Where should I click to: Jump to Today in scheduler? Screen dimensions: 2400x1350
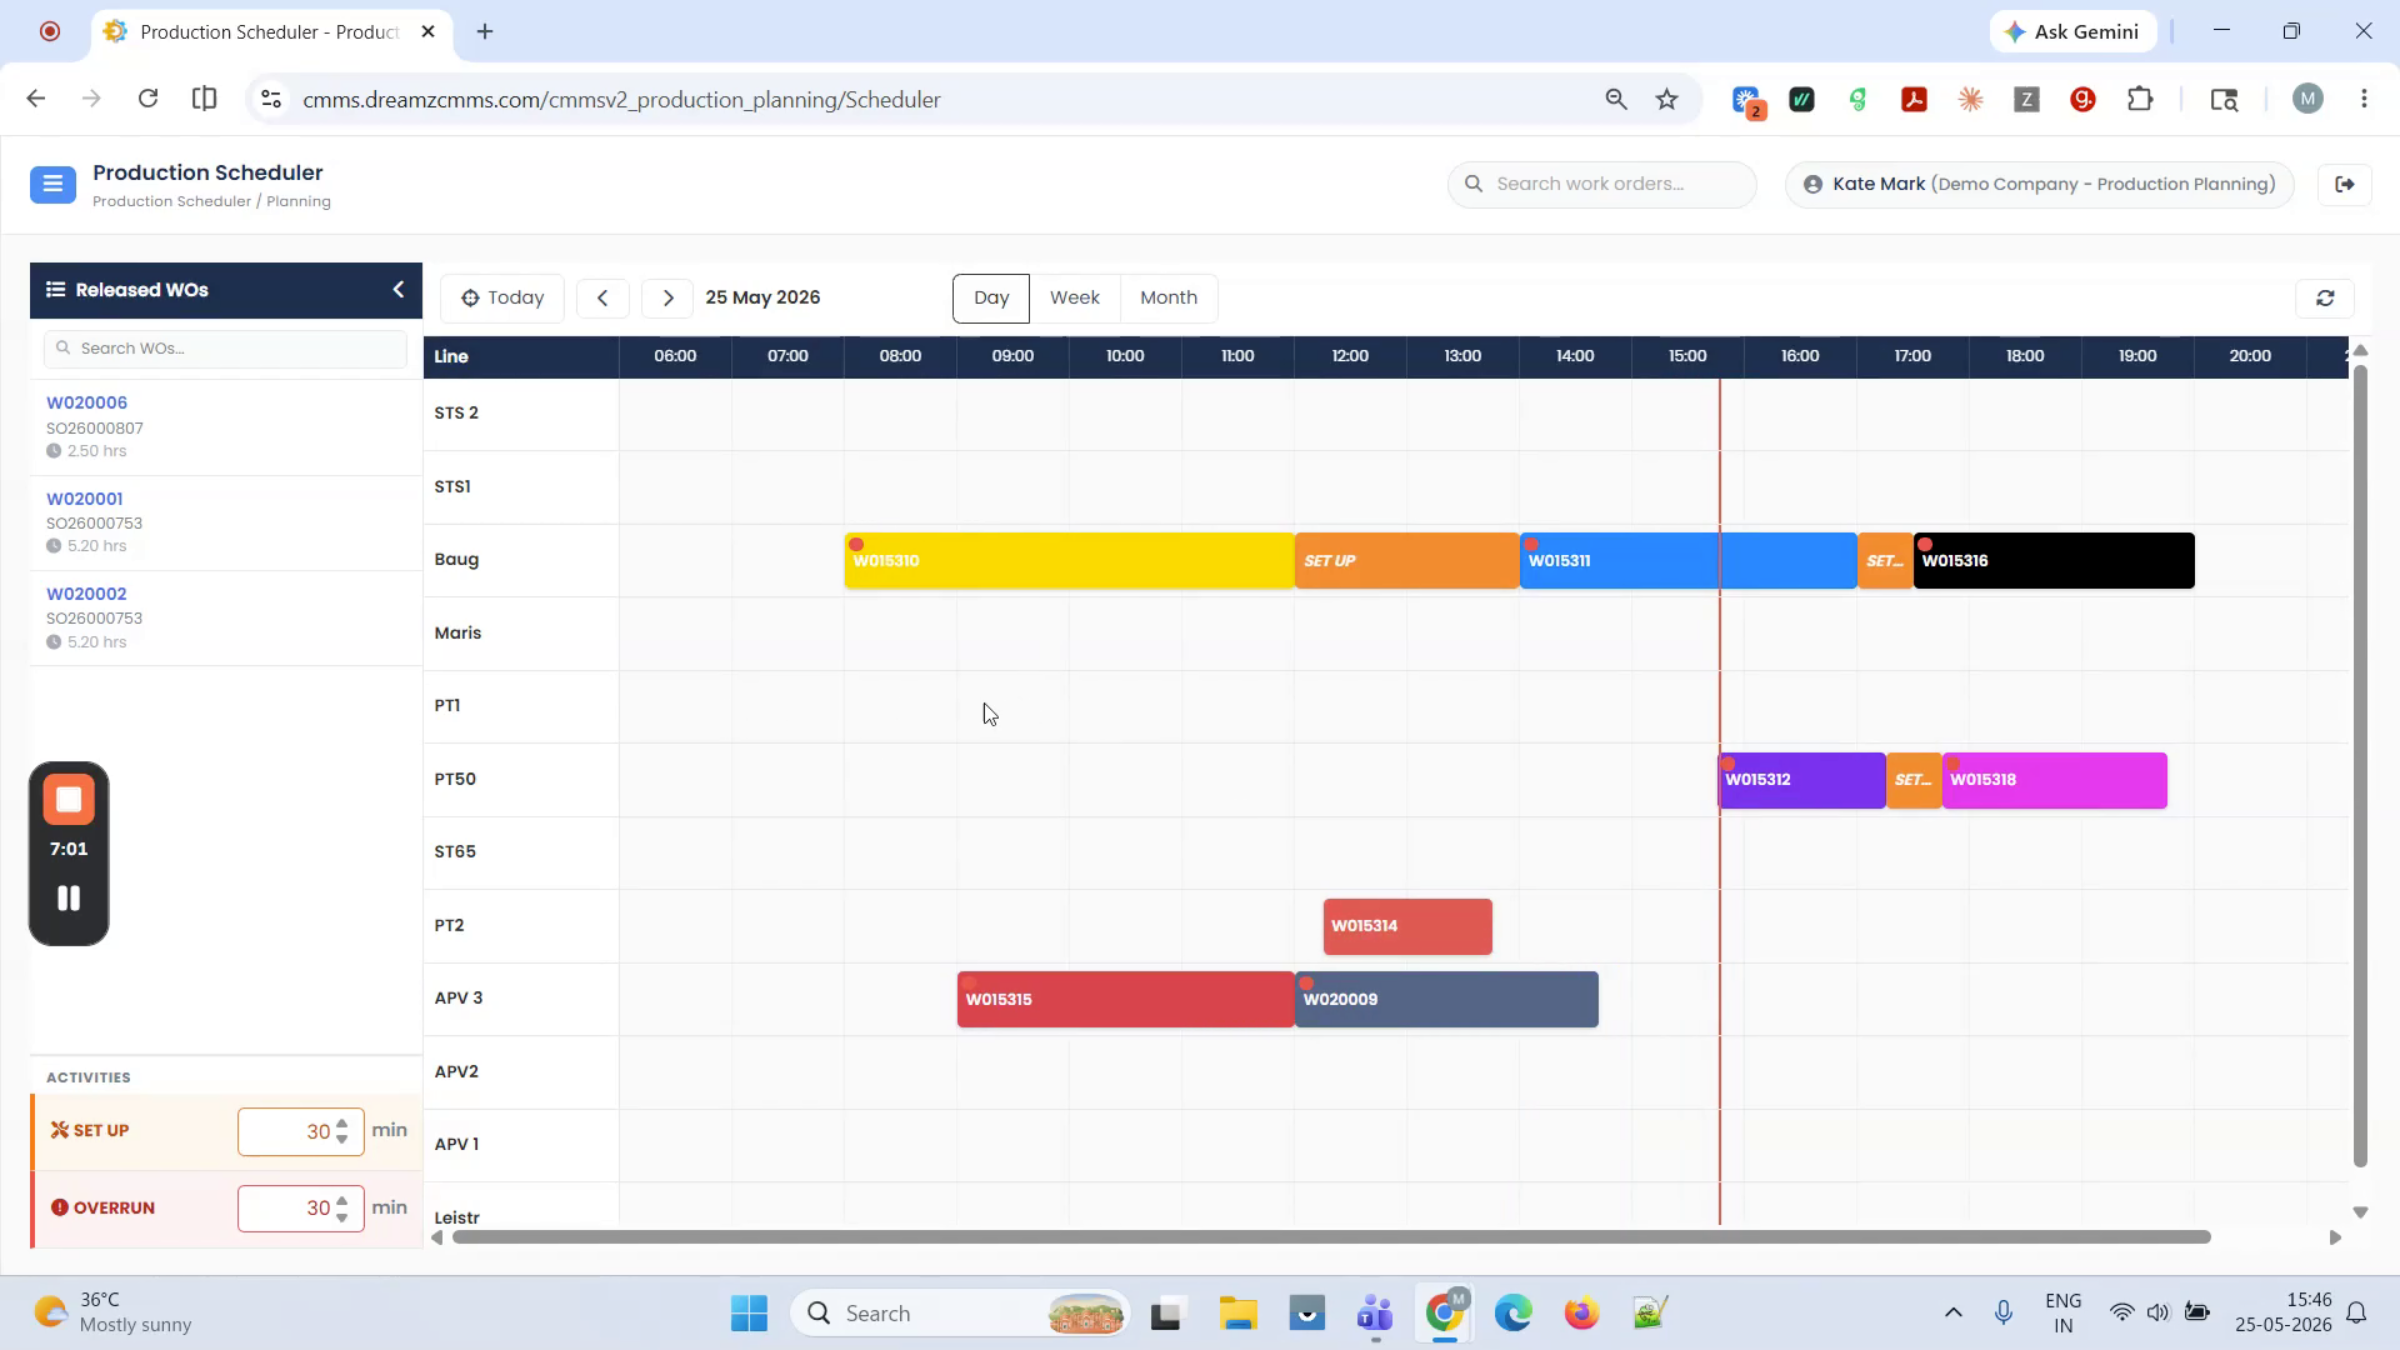502,298
